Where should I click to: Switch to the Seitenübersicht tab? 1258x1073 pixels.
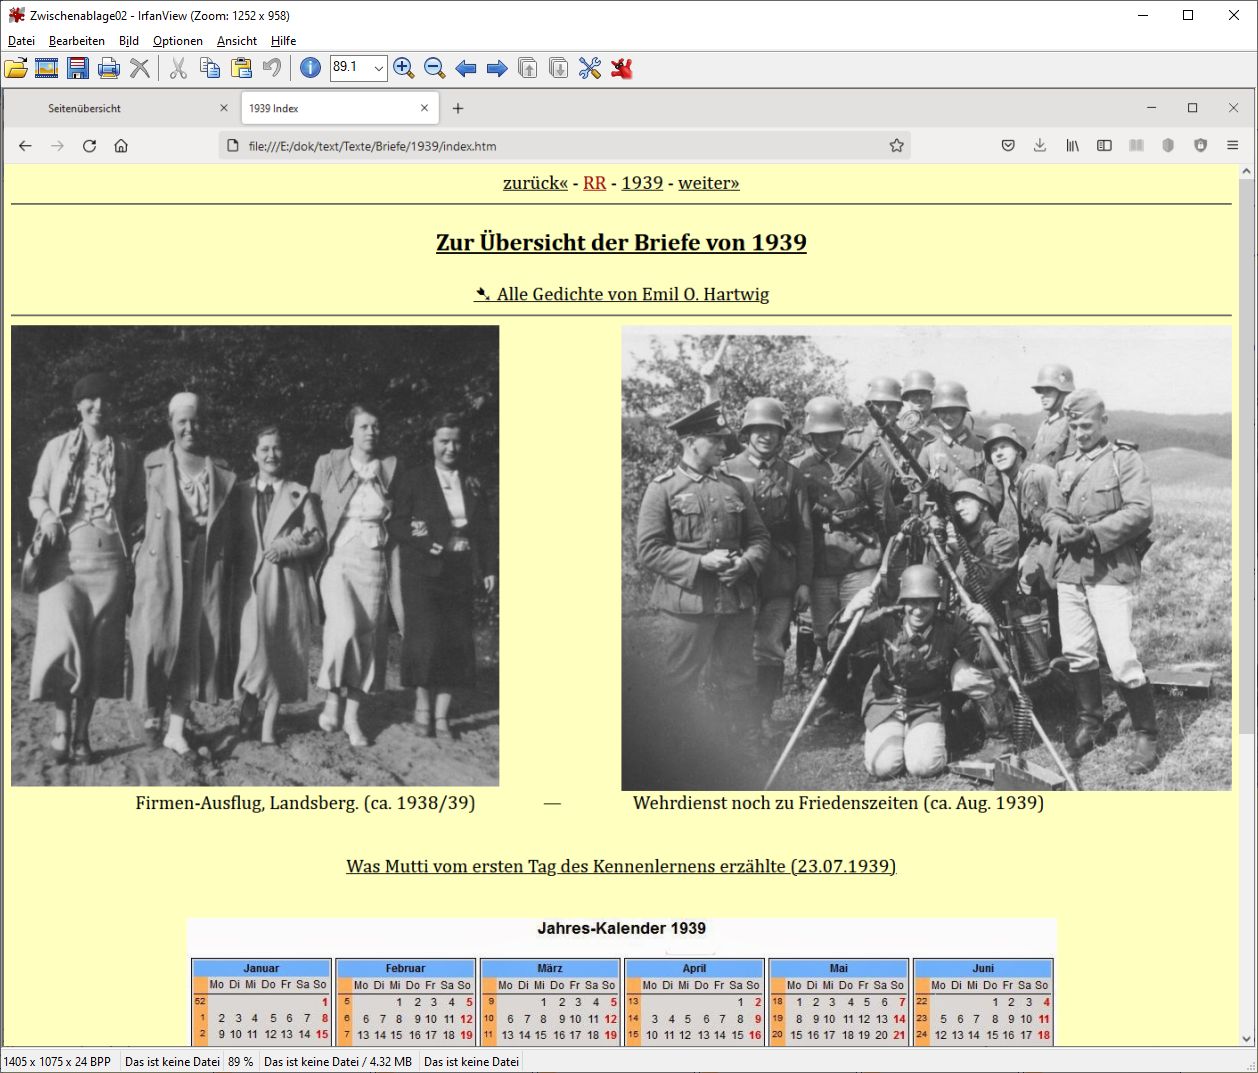click(84, 108)
